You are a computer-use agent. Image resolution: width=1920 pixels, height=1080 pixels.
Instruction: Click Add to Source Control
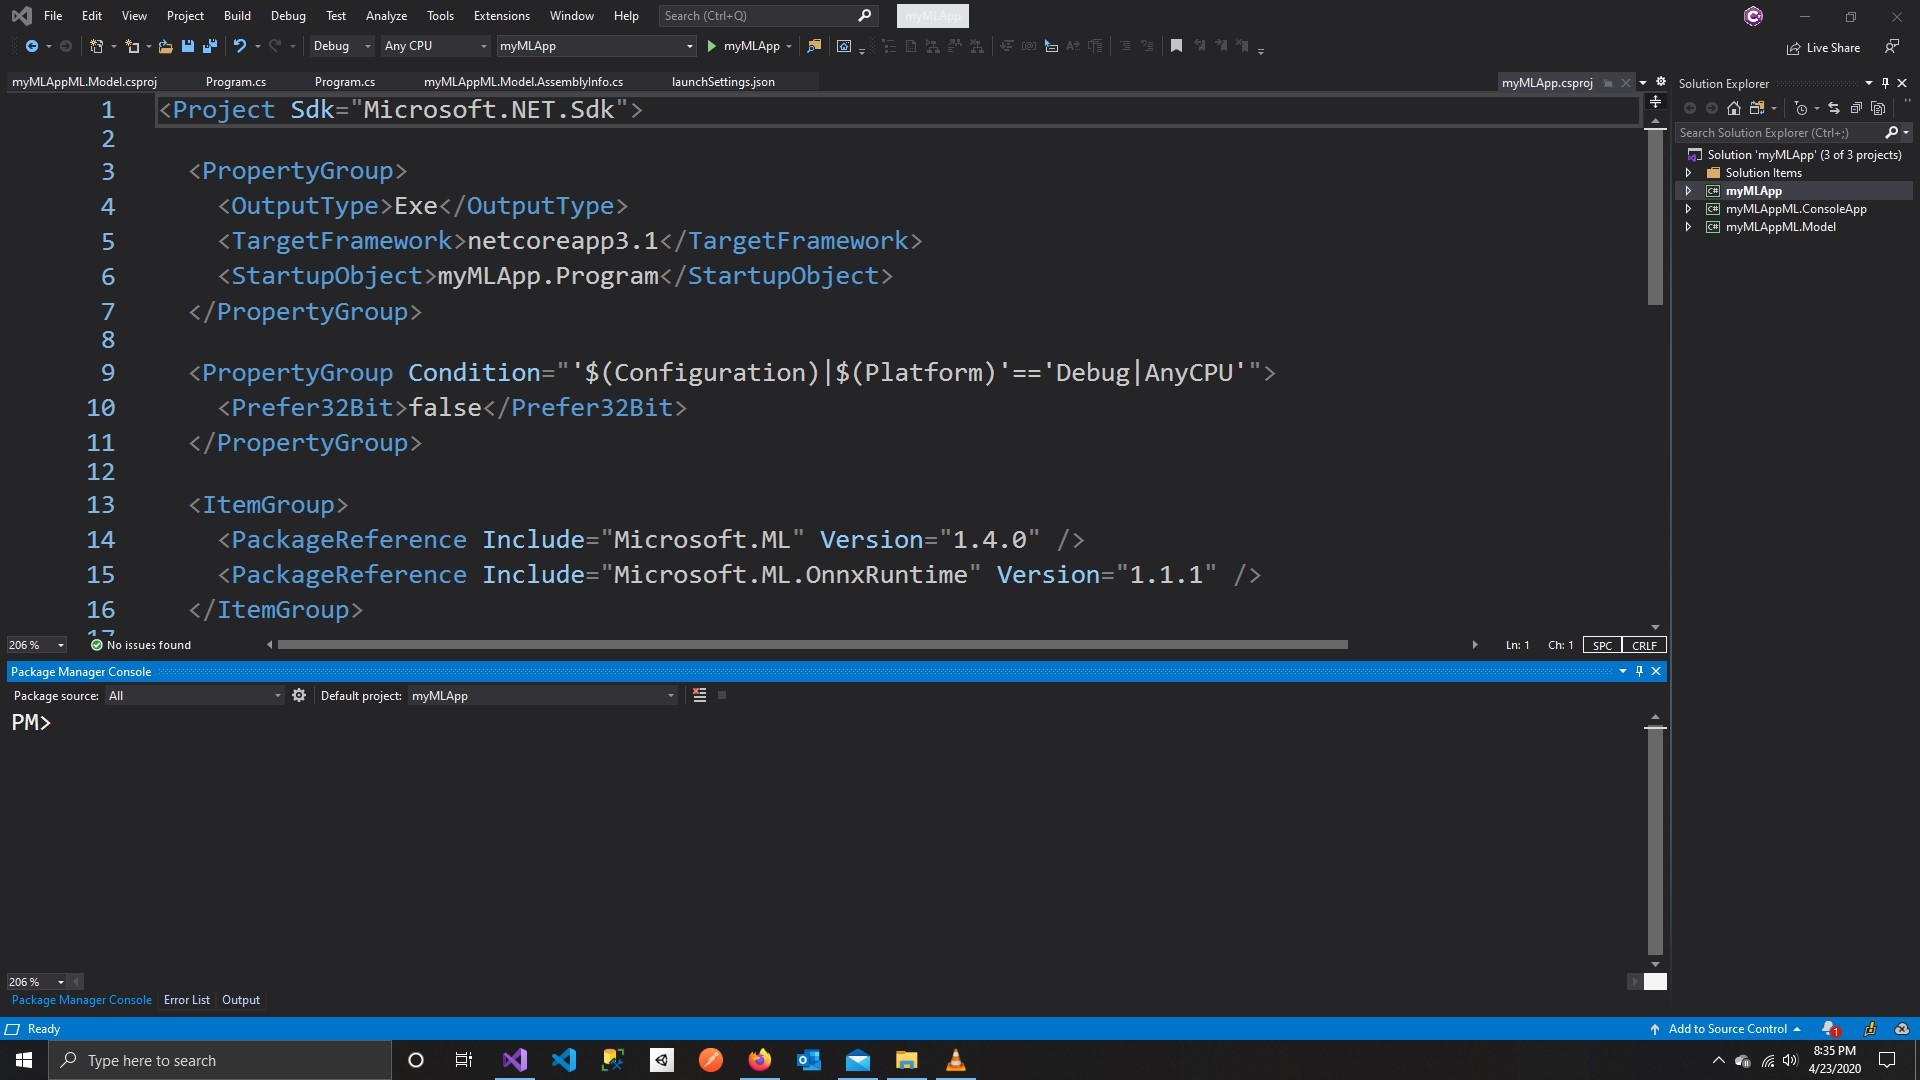coord(1727,1029)
